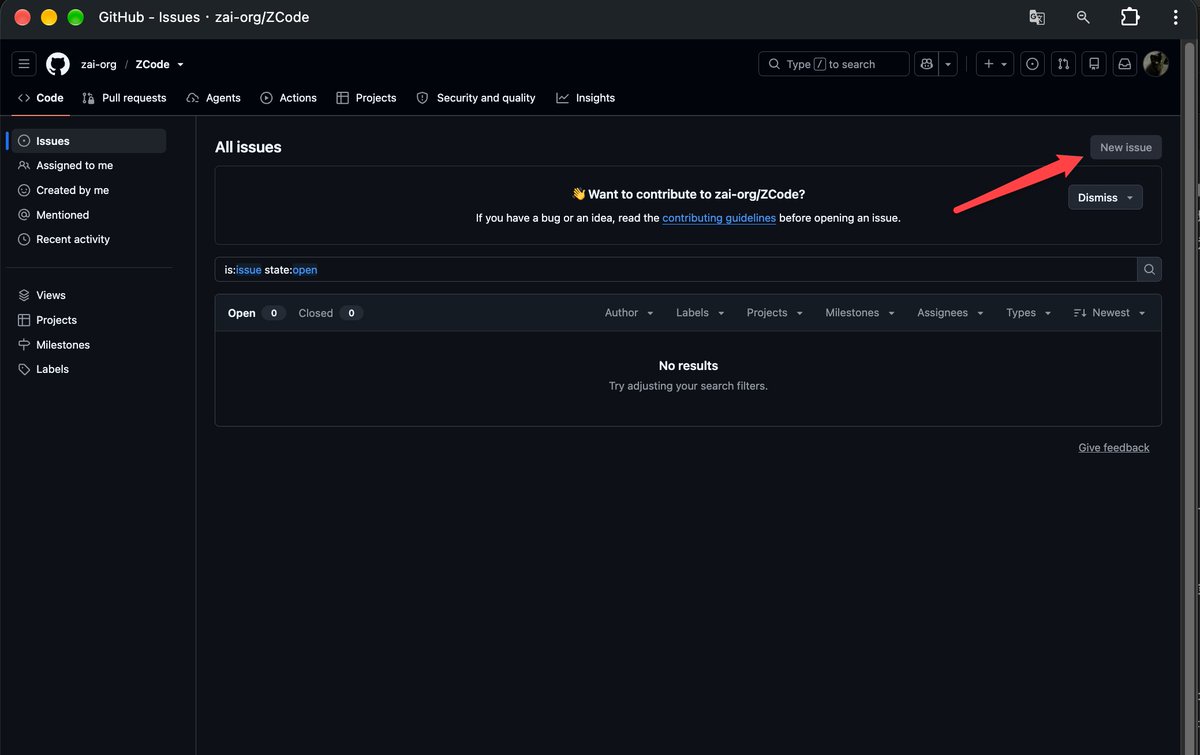Go to the GitHub homepage logo
The image size is (1200, 755).
click(58, 64)
